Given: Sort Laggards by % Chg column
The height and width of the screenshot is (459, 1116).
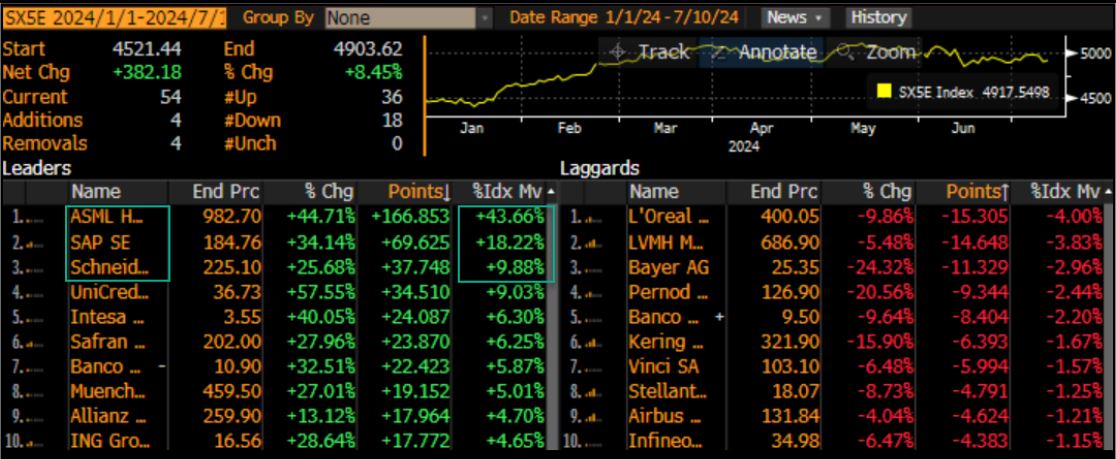Looking at the screenshot, I should (x=886, y=191).
